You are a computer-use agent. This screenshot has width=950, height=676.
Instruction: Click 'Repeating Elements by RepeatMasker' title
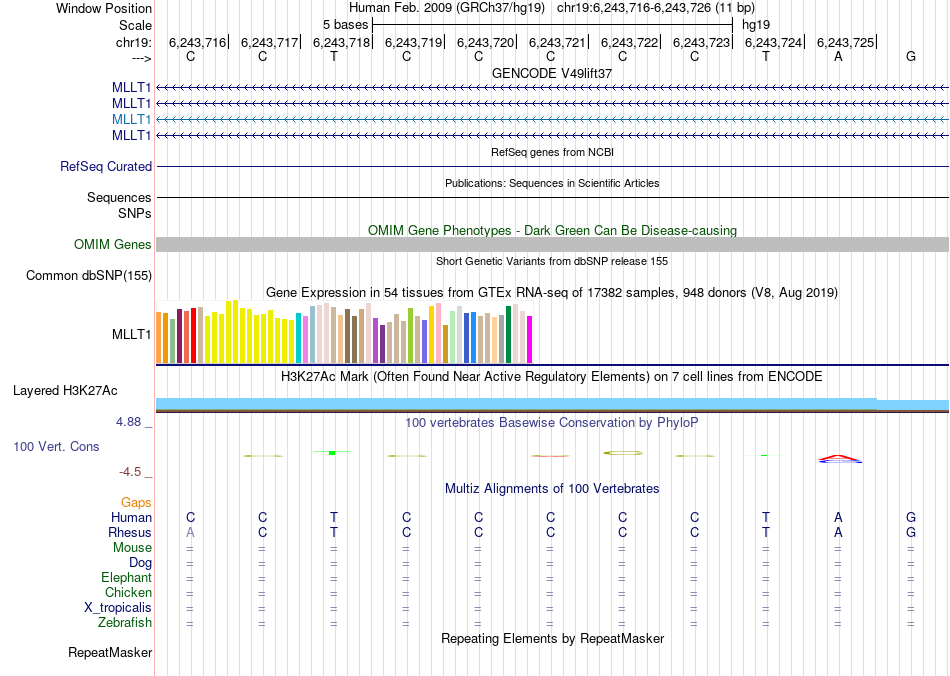click(x=552, y=638)
